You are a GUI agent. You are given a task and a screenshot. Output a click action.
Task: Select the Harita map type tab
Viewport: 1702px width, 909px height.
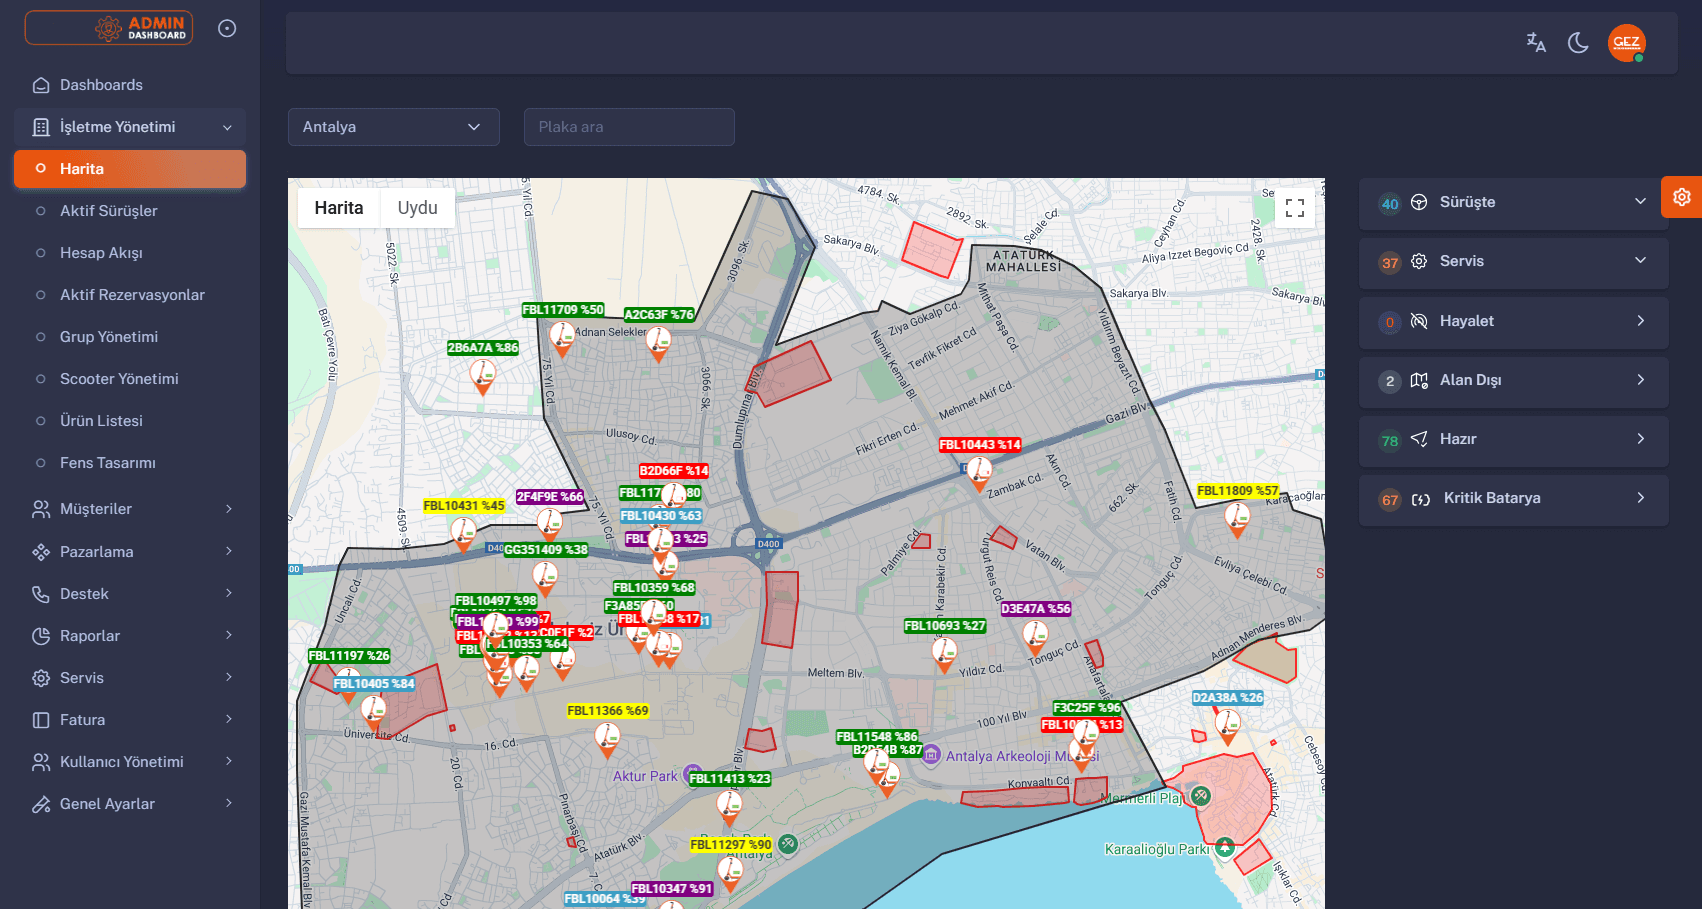[x=339, y=208]
